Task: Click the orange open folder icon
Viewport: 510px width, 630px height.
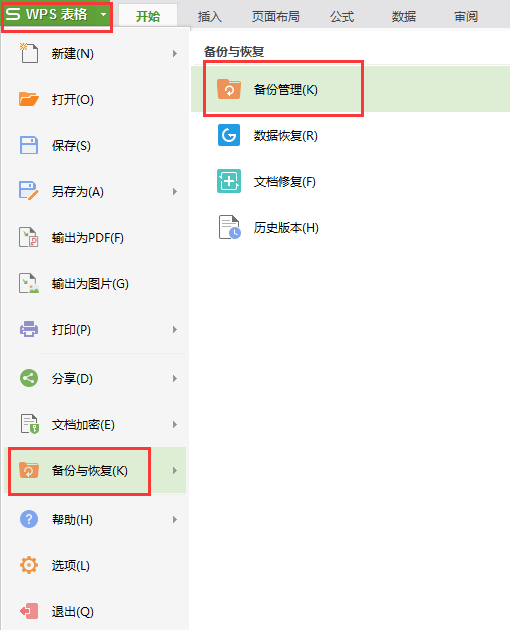Action: point(29,99)
